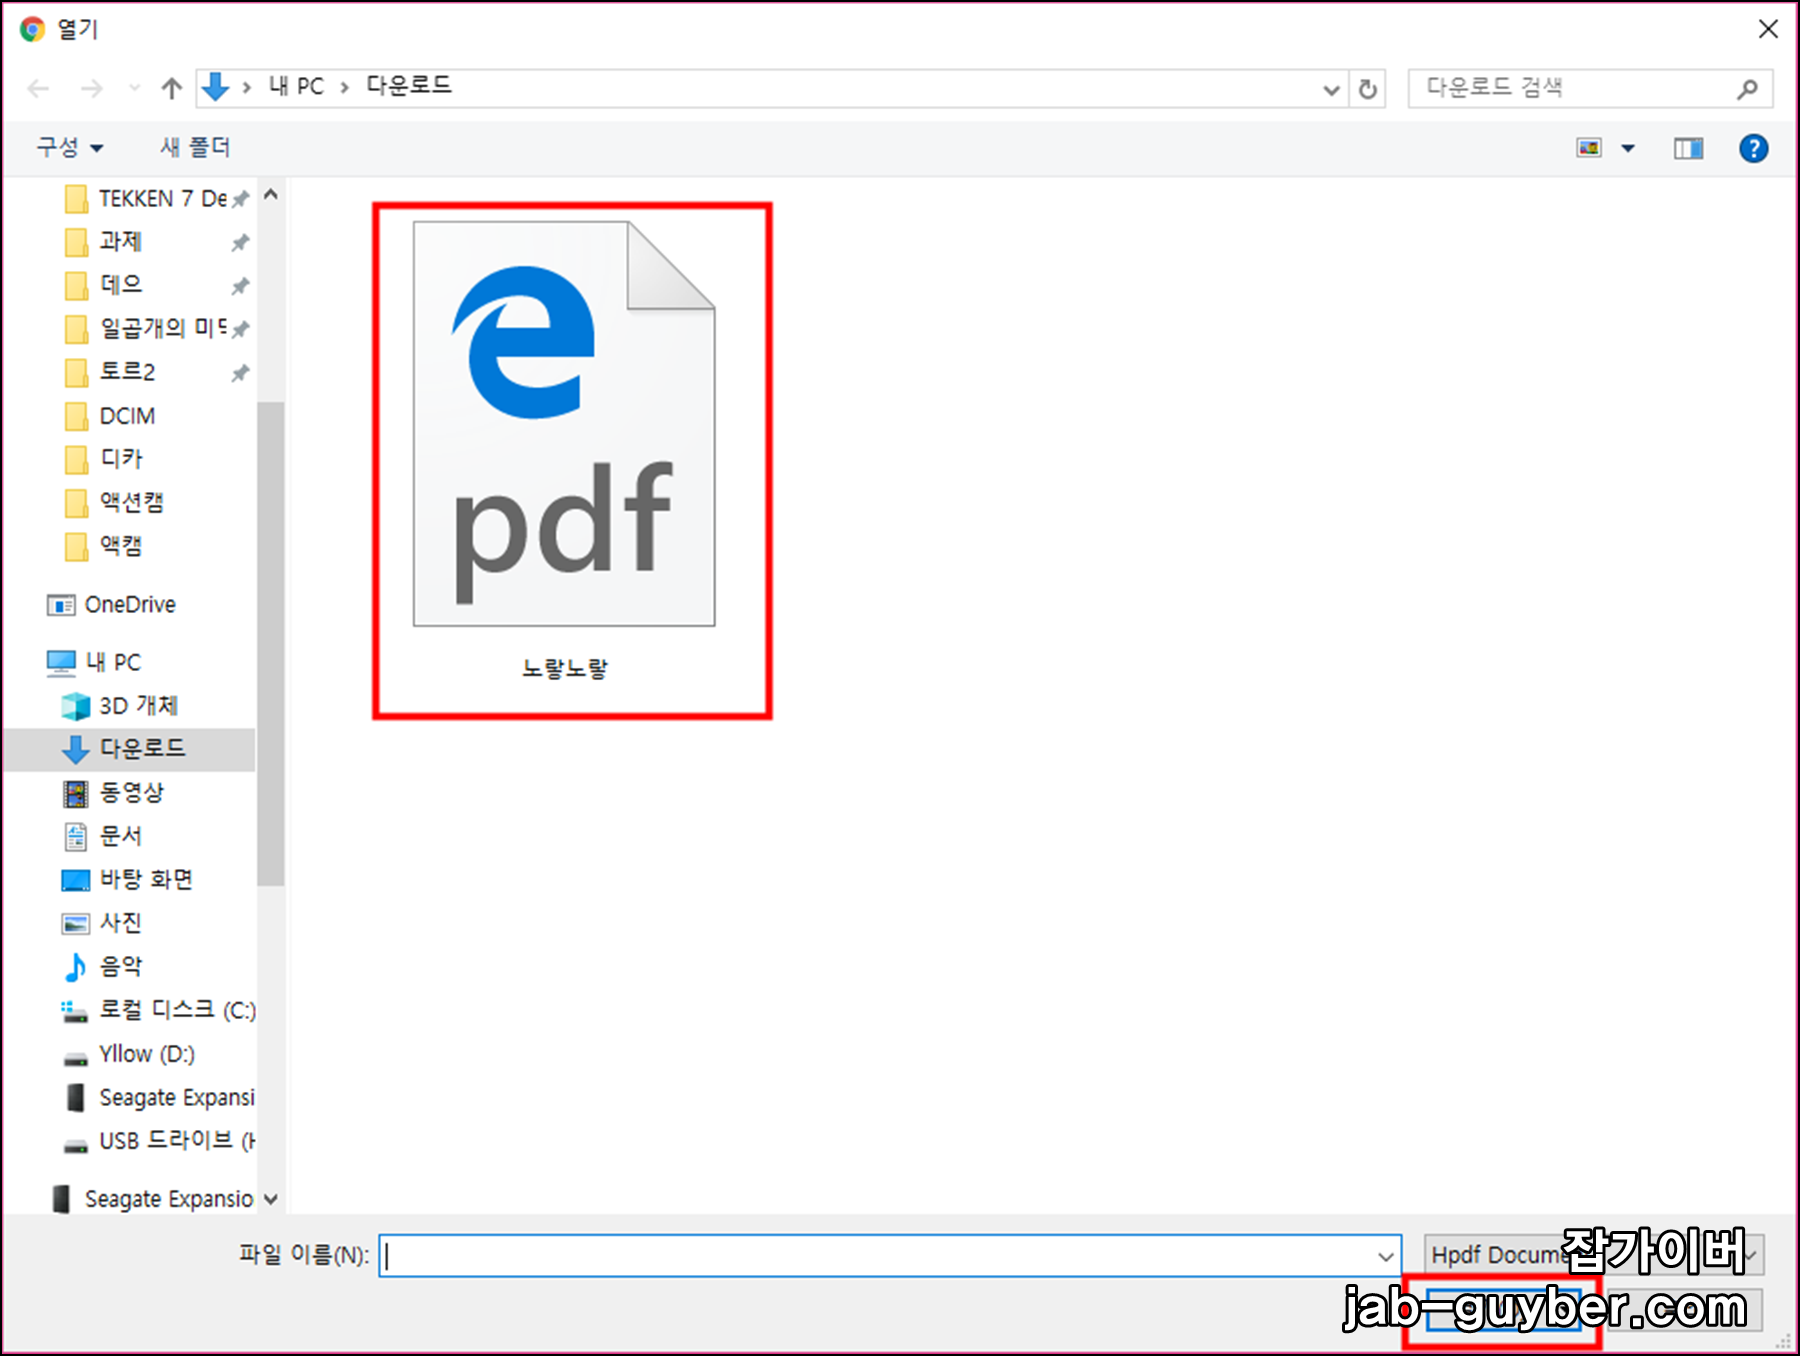Click the computer icon of 내 PC
Screen dimensions: 1800x1356
(61, 662)
